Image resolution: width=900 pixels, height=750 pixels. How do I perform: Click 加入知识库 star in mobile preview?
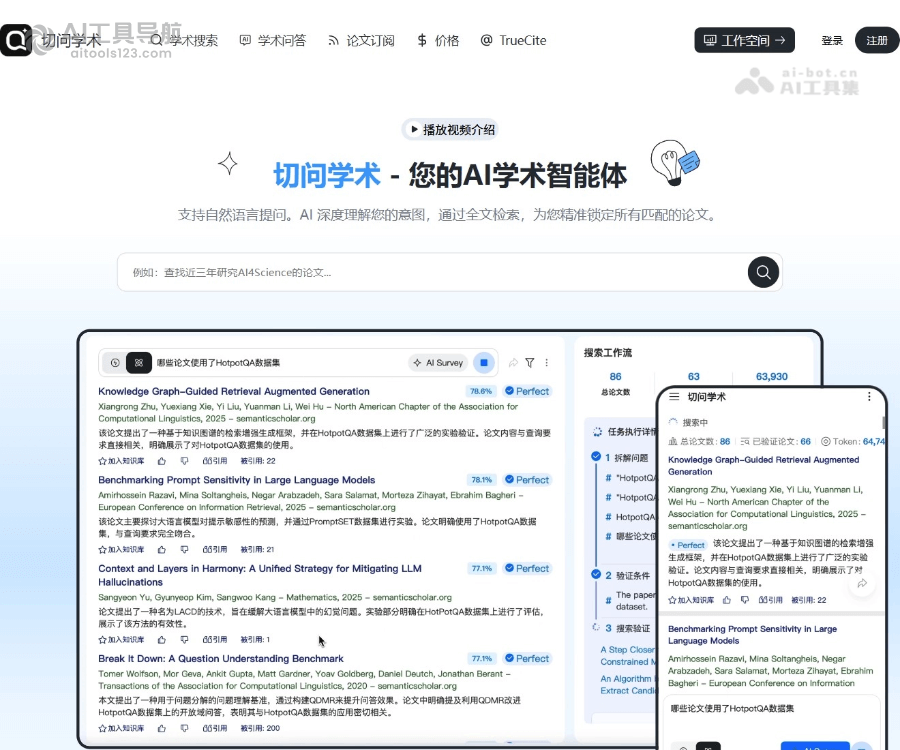[691, 600]
